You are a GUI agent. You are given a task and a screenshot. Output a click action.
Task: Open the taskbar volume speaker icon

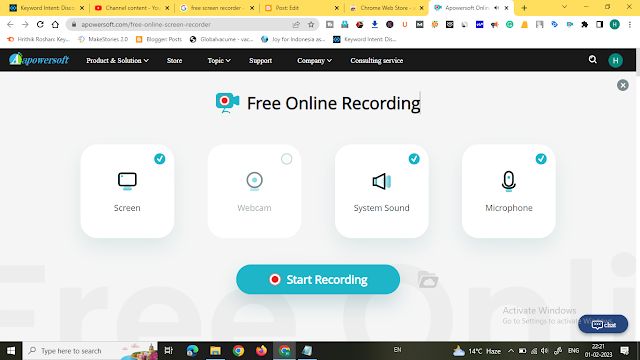click(x=545, y=351)
